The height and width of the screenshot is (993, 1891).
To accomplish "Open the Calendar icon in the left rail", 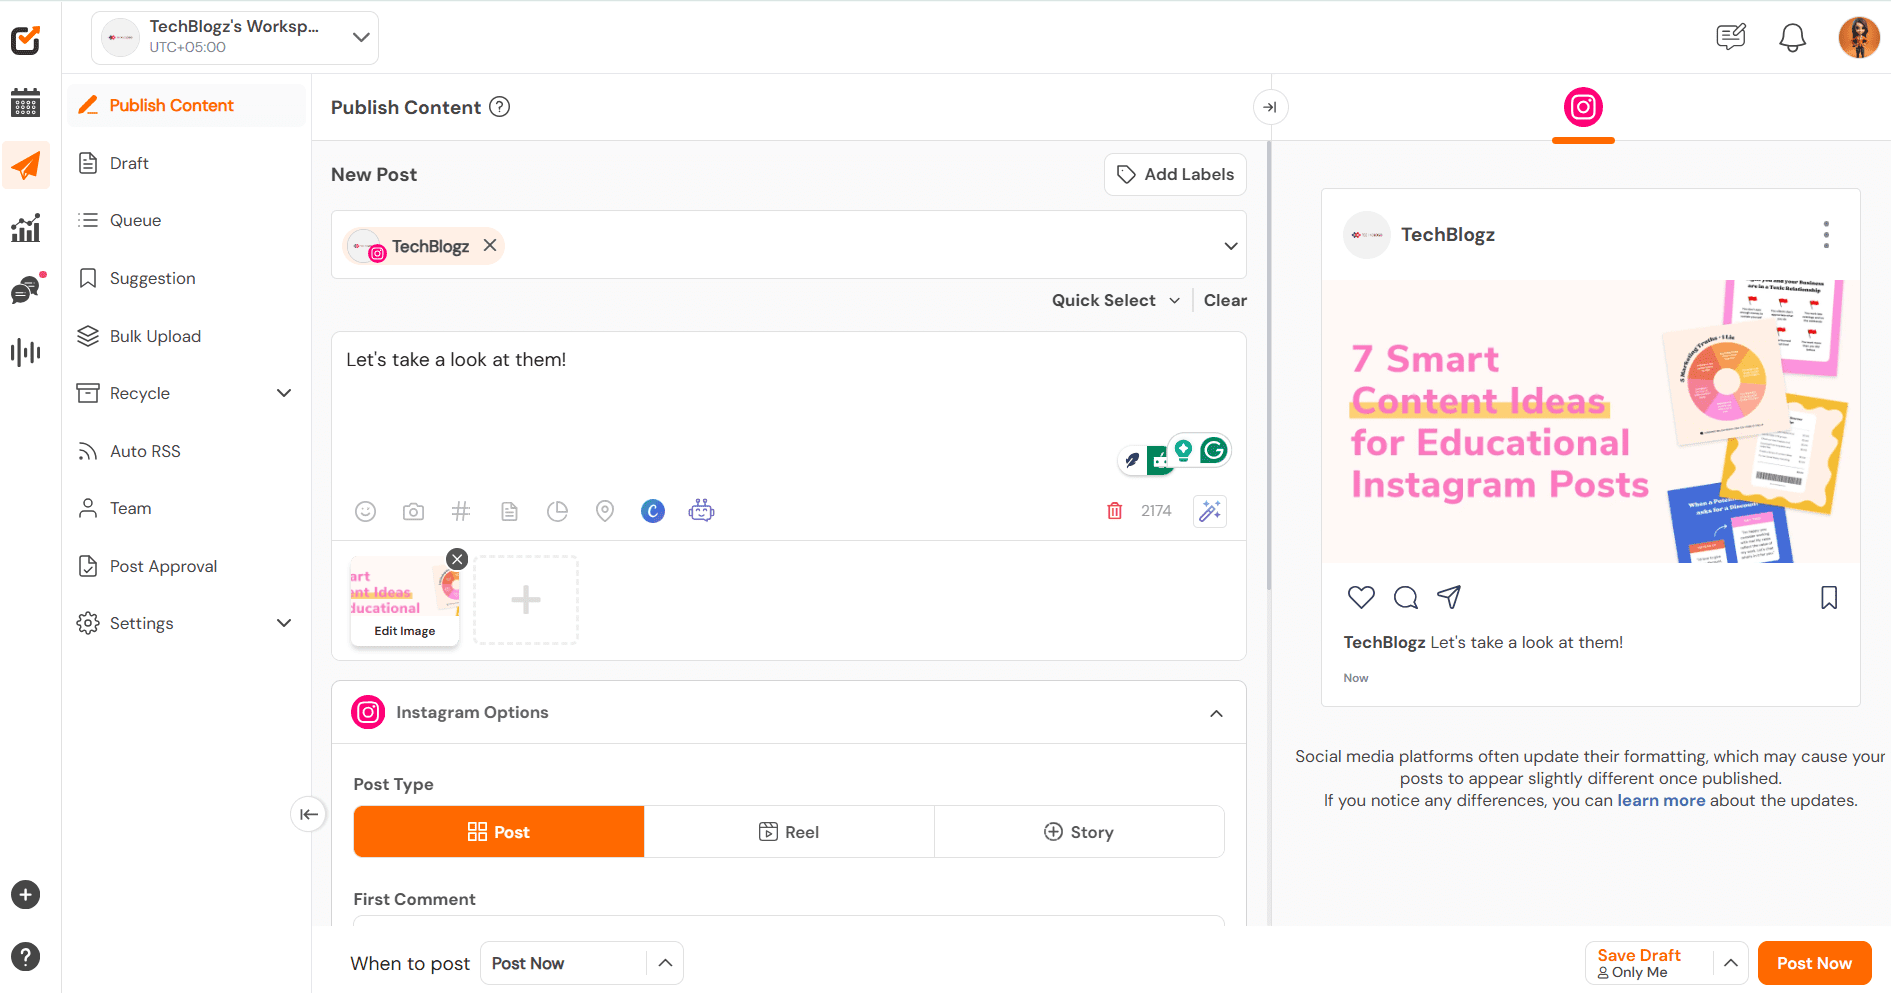I will click(25, 103).
